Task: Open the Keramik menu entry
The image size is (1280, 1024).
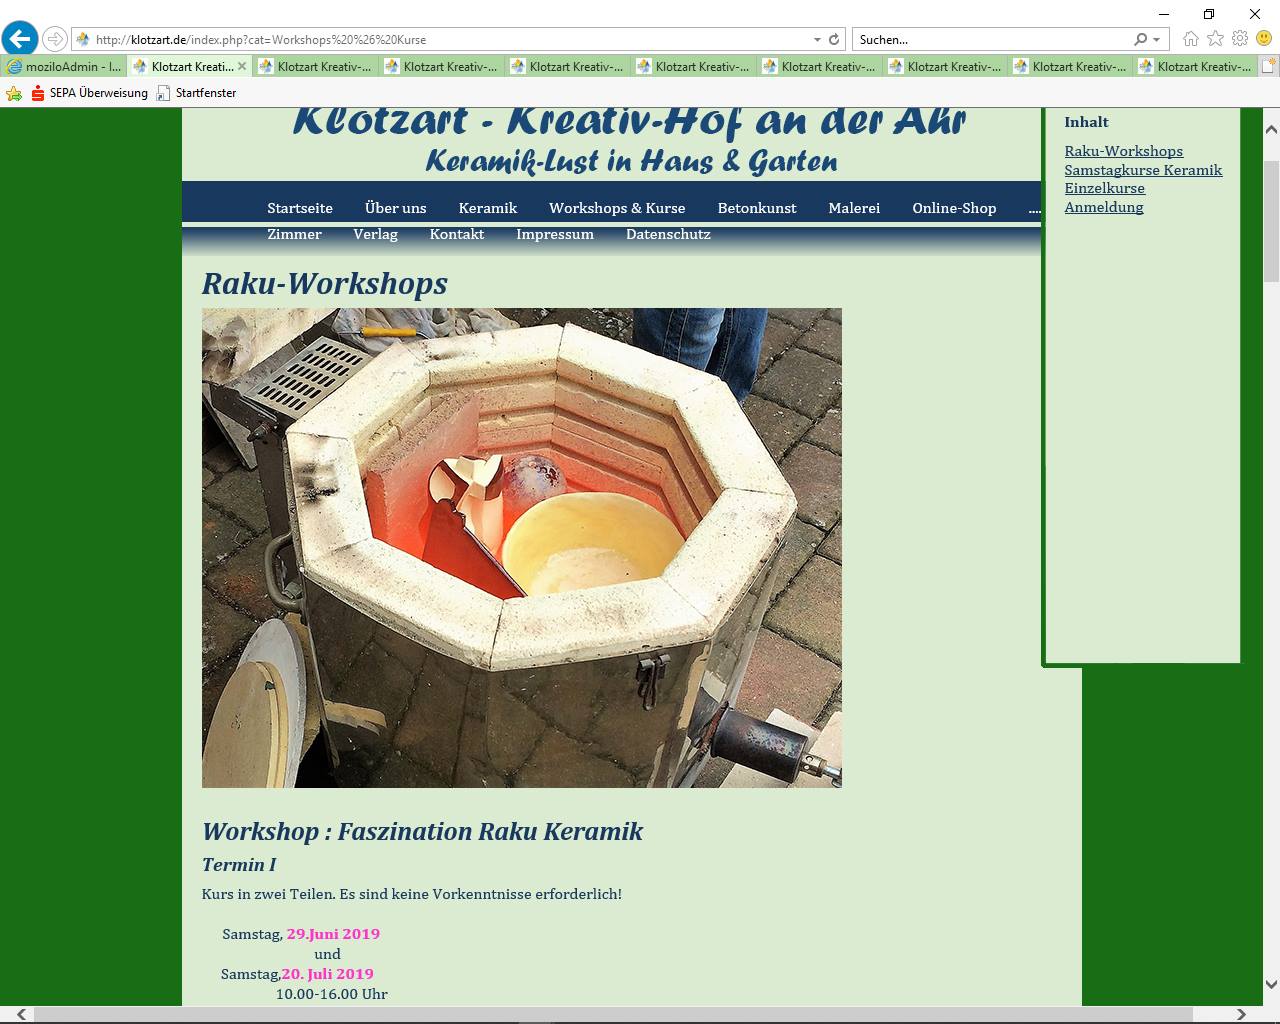Action: 488,208
